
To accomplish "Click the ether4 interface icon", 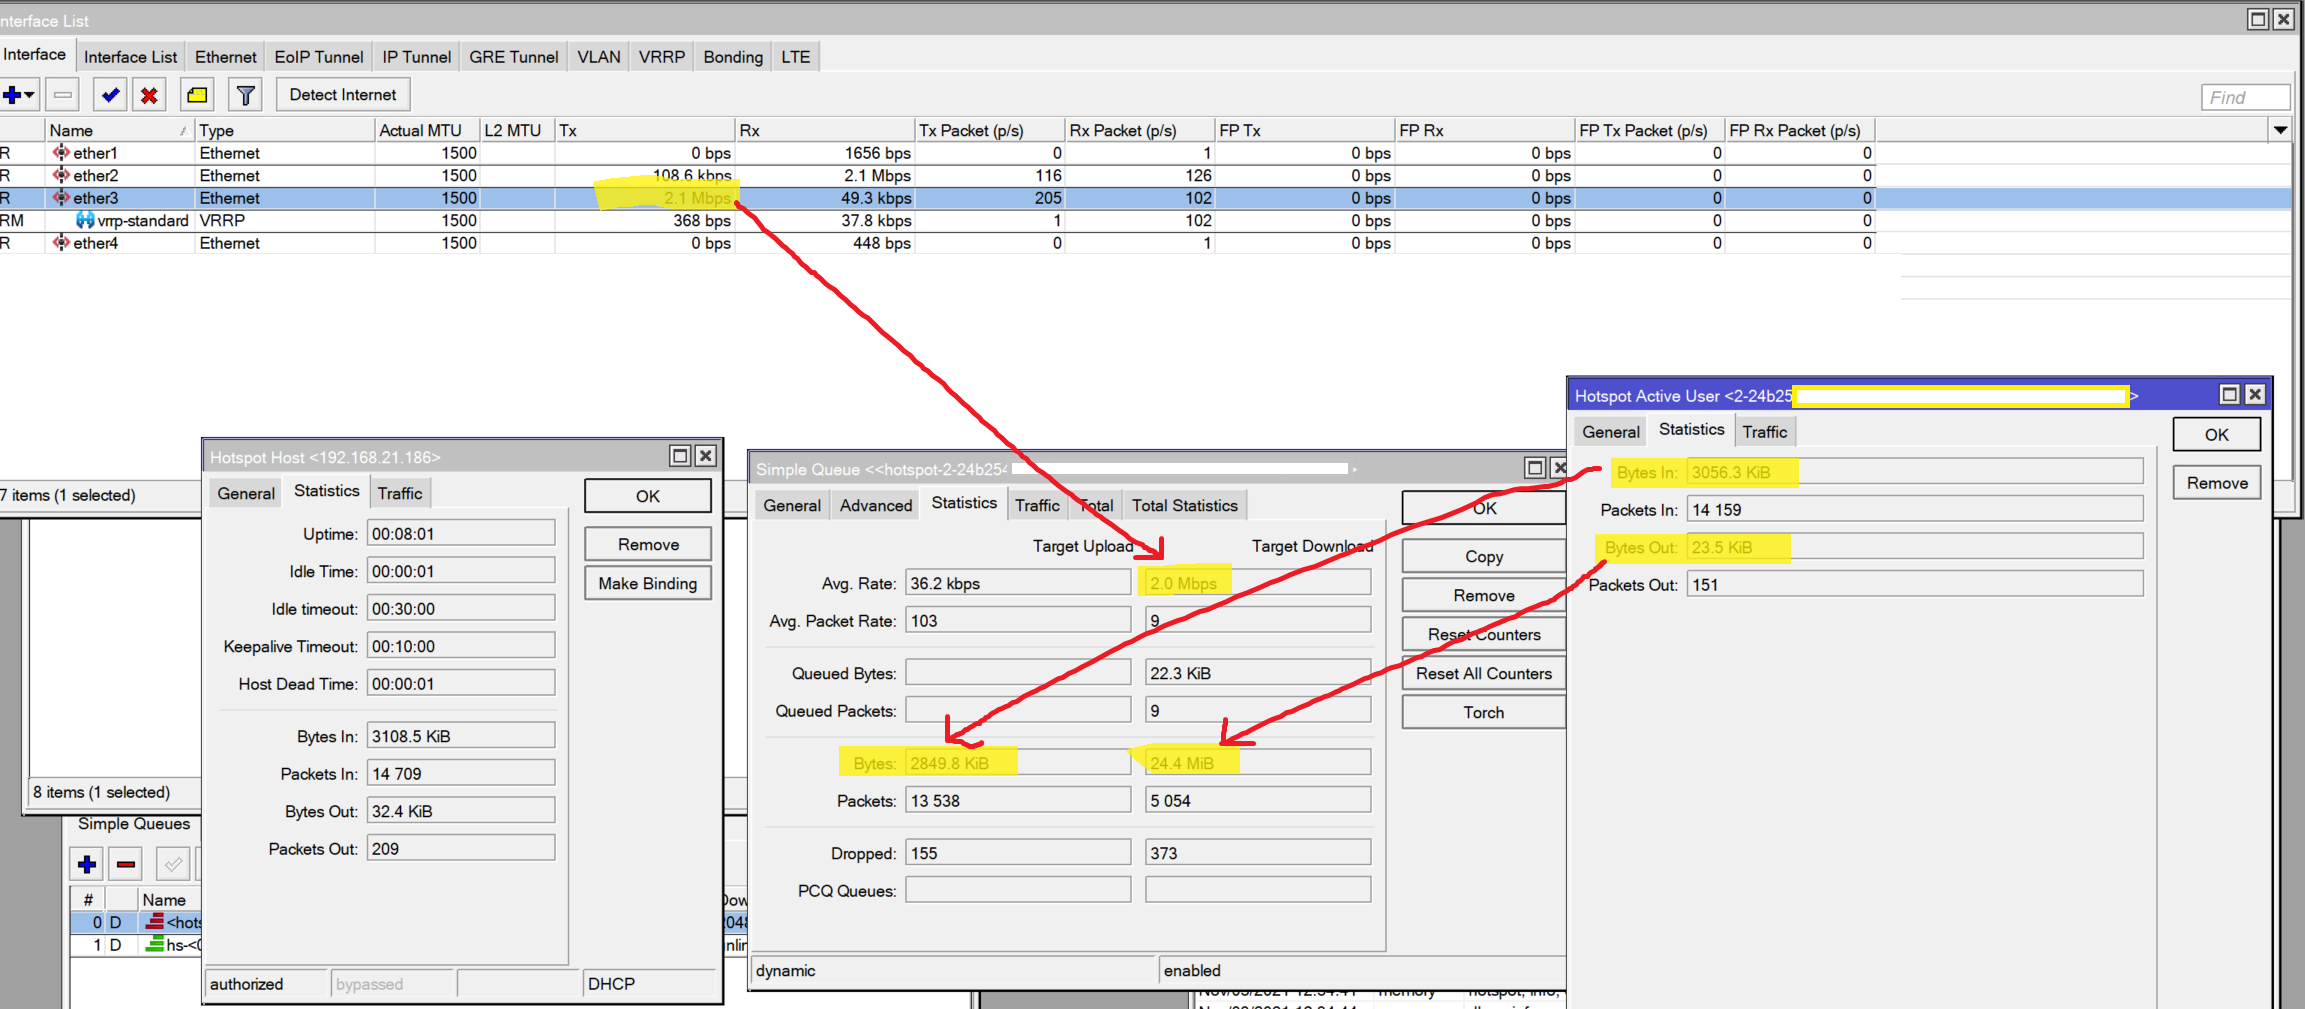I will pos(61,243).
